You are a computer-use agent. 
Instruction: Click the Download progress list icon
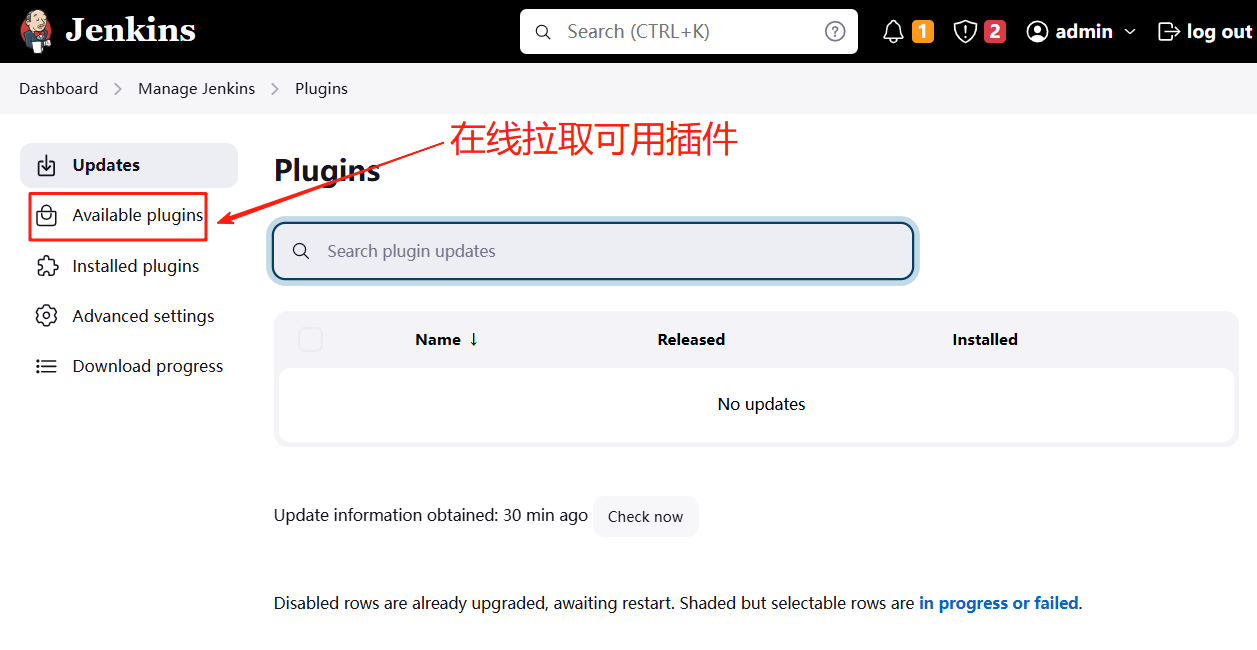[x=46, y=366]
